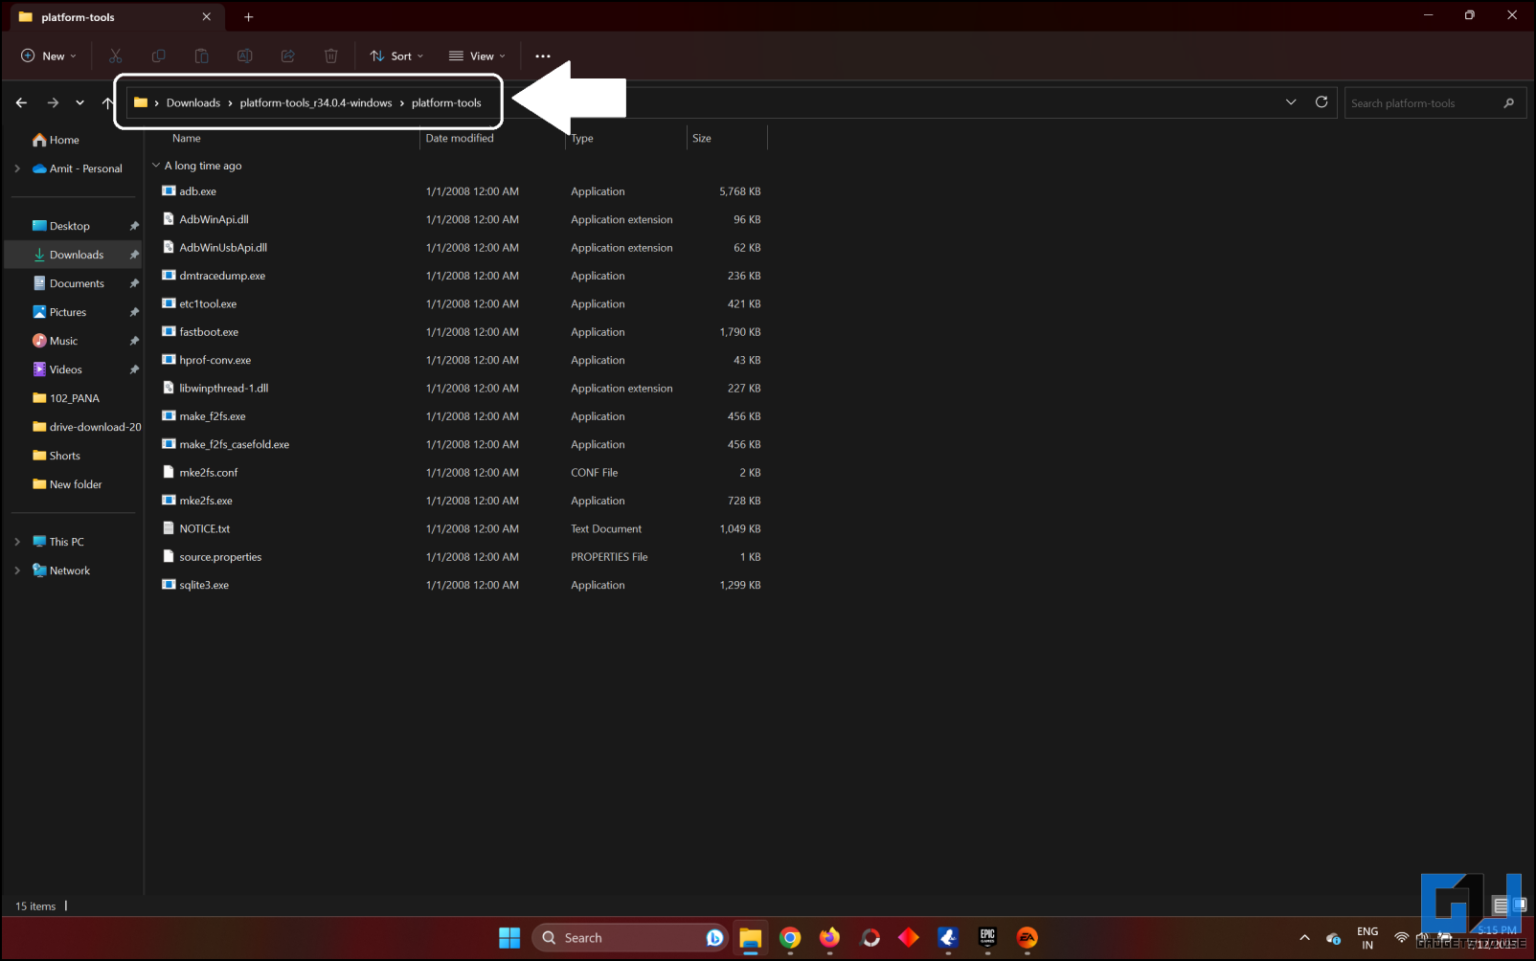The height and width of the screenshot is (961, 1536).
Task: Select Downloads in the navigation pane
Action: [76, 255]
